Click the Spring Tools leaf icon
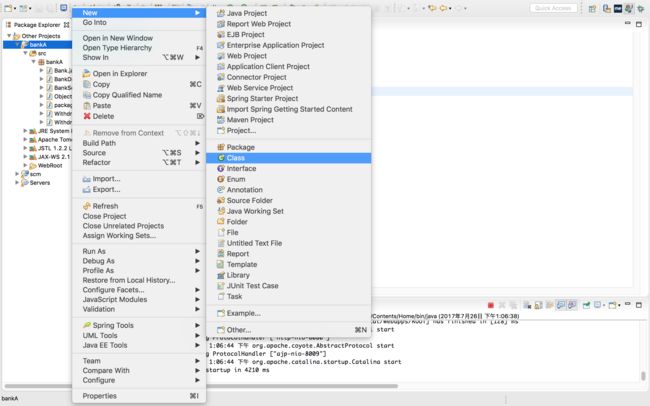650x406 pixels. 87,325
